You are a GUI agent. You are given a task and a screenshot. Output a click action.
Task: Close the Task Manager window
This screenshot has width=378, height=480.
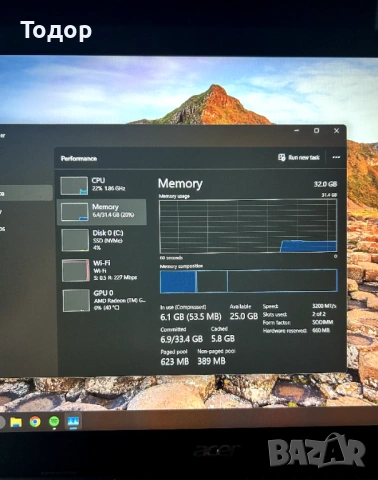point(336,131)
